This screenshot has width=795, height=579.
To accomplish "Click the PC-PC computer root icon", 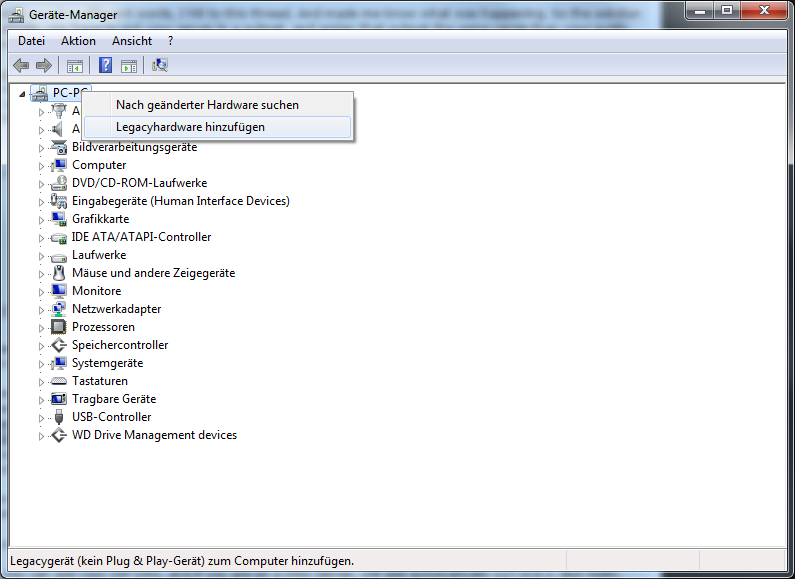I will [40, 93].
